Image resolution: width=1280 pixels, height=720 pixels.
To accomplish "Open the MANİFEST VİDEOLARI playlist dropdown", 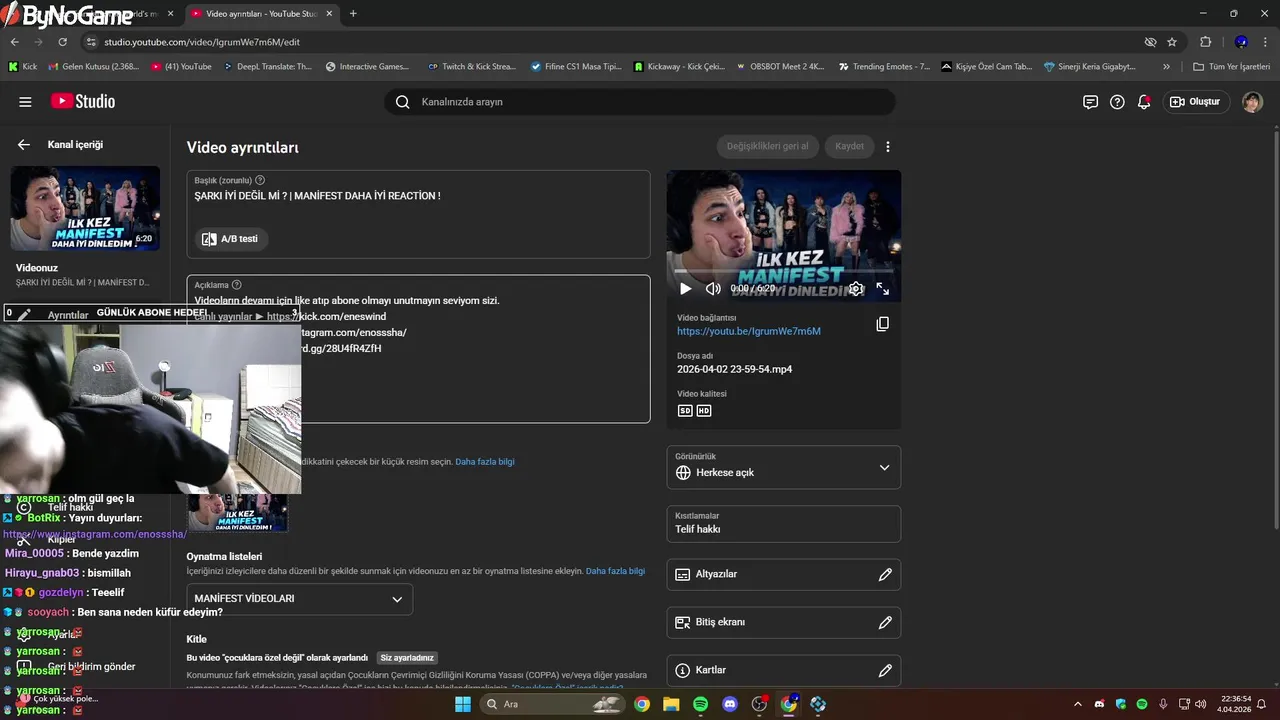I will click(x=299, y=599).
